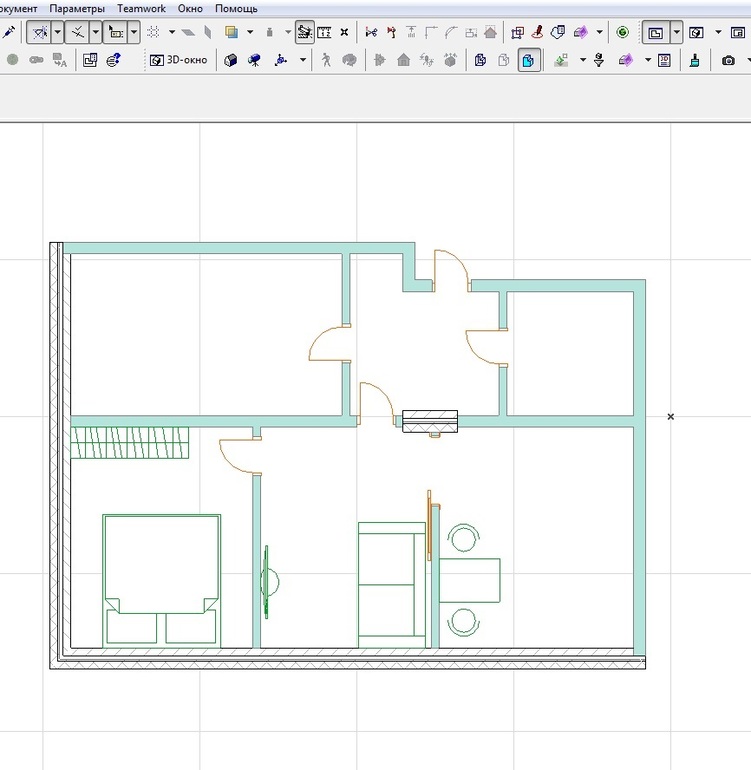The height and width of the screenshot is (770, 751).
Task: Click the movie camera icon
Action: pos(255,60)
